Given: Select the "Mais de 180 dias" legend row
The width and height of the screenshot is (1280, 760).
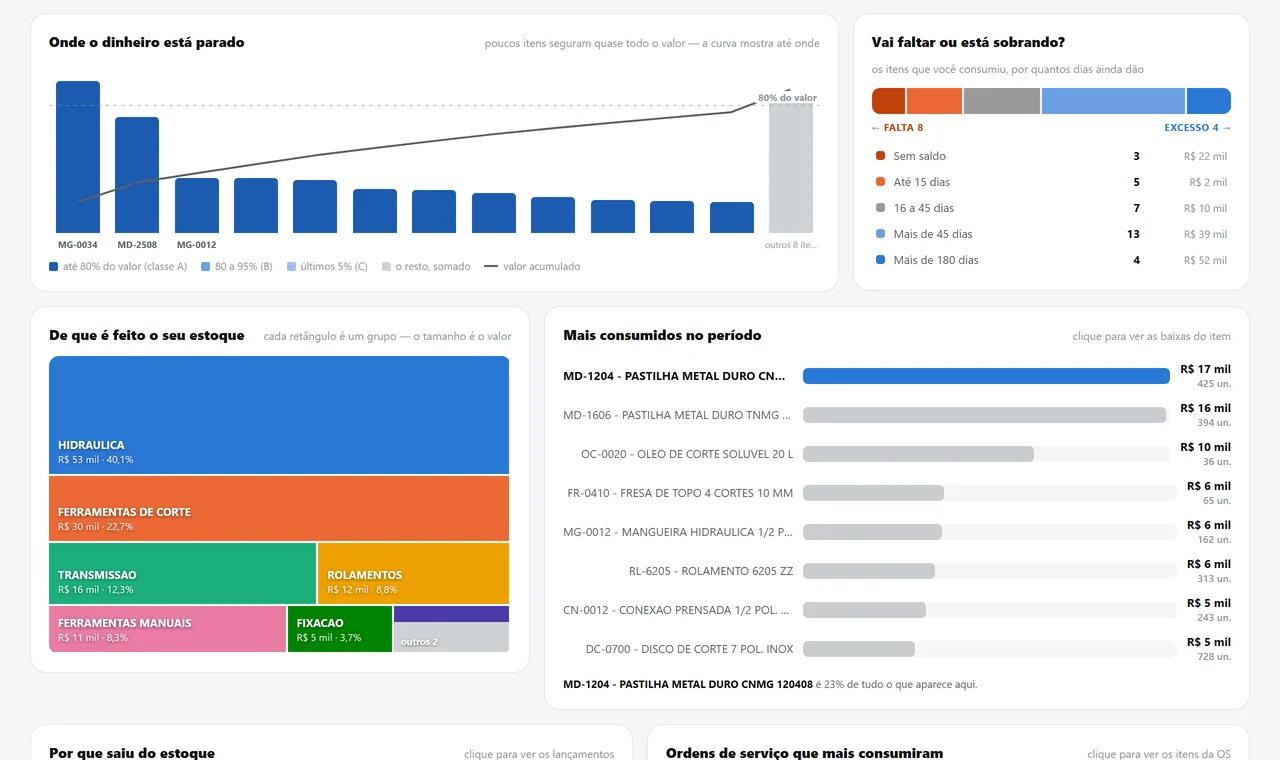Looking at the screenshot, I should tap(1051, 260).
